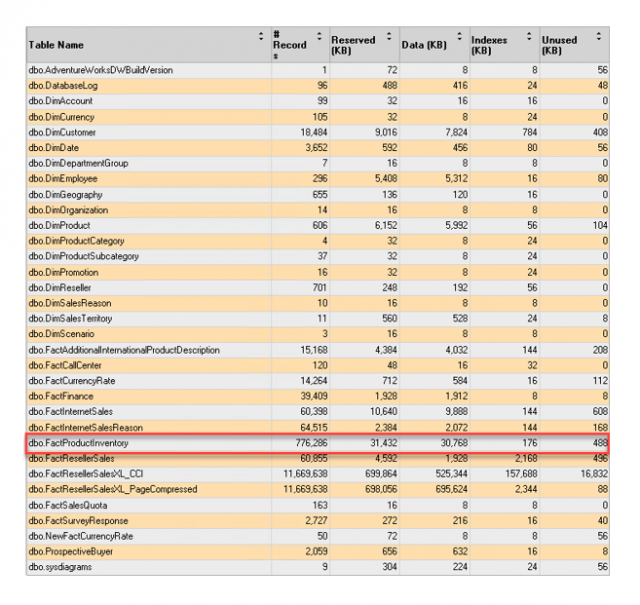Viewport: 640px width, 605px height.
Task: Click sort arrows on Data (KB) column
Action: (x=458, y=36)
